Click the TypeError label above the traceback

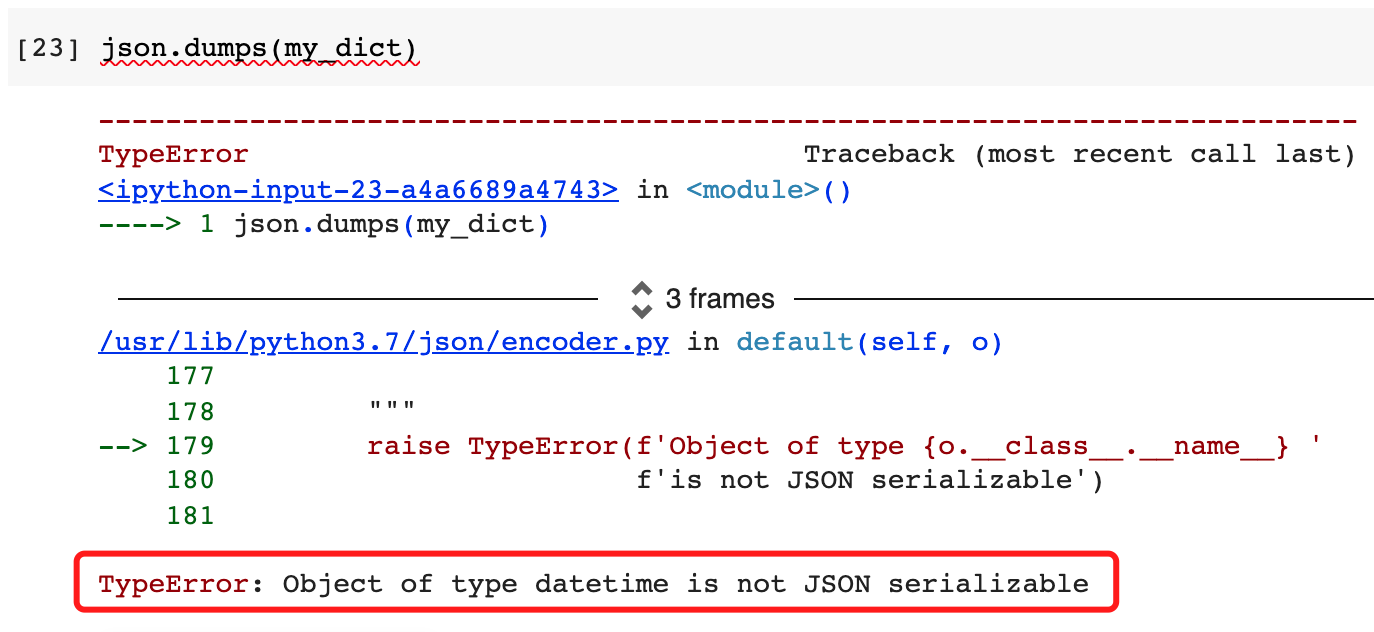coord(172,153)
